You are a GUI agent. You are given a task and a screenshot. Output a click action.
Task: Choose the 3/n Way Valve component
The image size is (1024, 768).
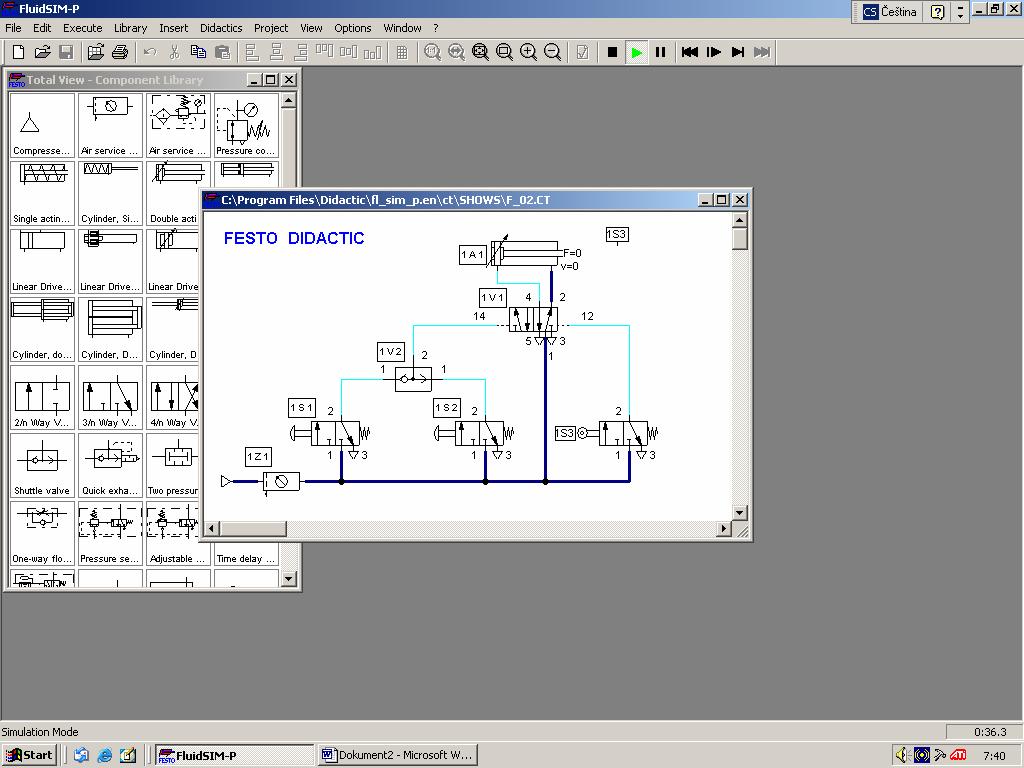point(110,397)
